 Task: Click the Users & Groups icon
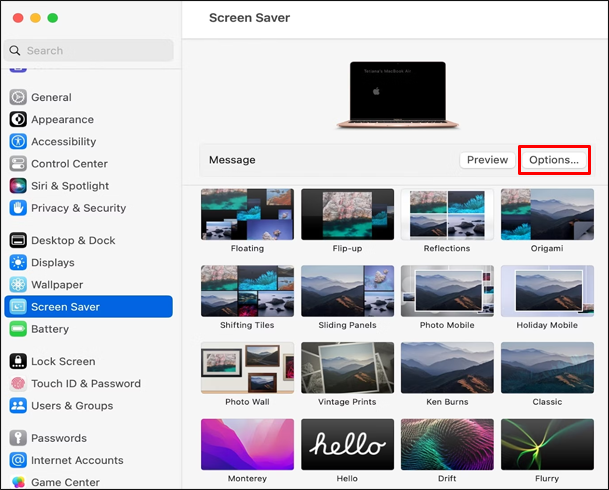(18, 405)
